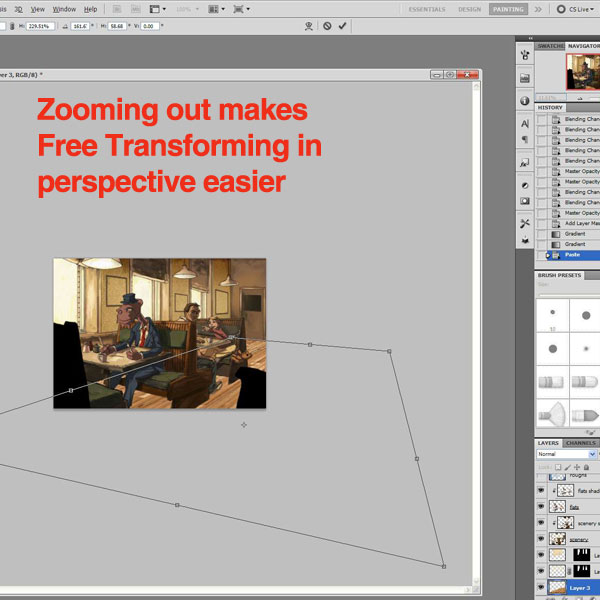This screenshot has width=600, height=600.
Task: Set history brush source on Add Layer Mask
Action: coord(541,223)
